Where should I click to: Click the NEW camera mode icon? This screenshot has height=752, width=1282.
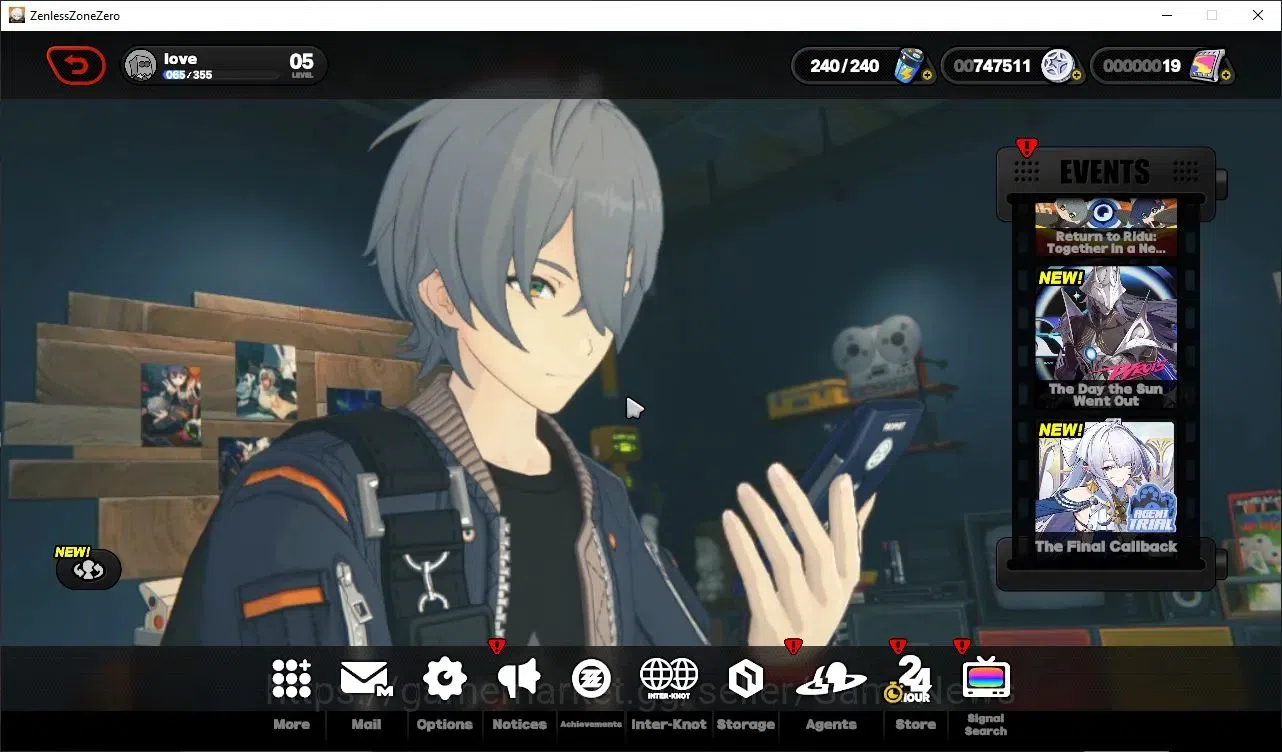(89, 570)
